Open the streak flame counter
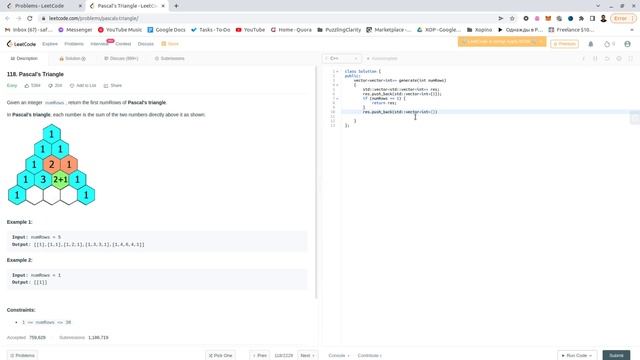The height and width of the screenshot is (360, 640). [609, 44]
